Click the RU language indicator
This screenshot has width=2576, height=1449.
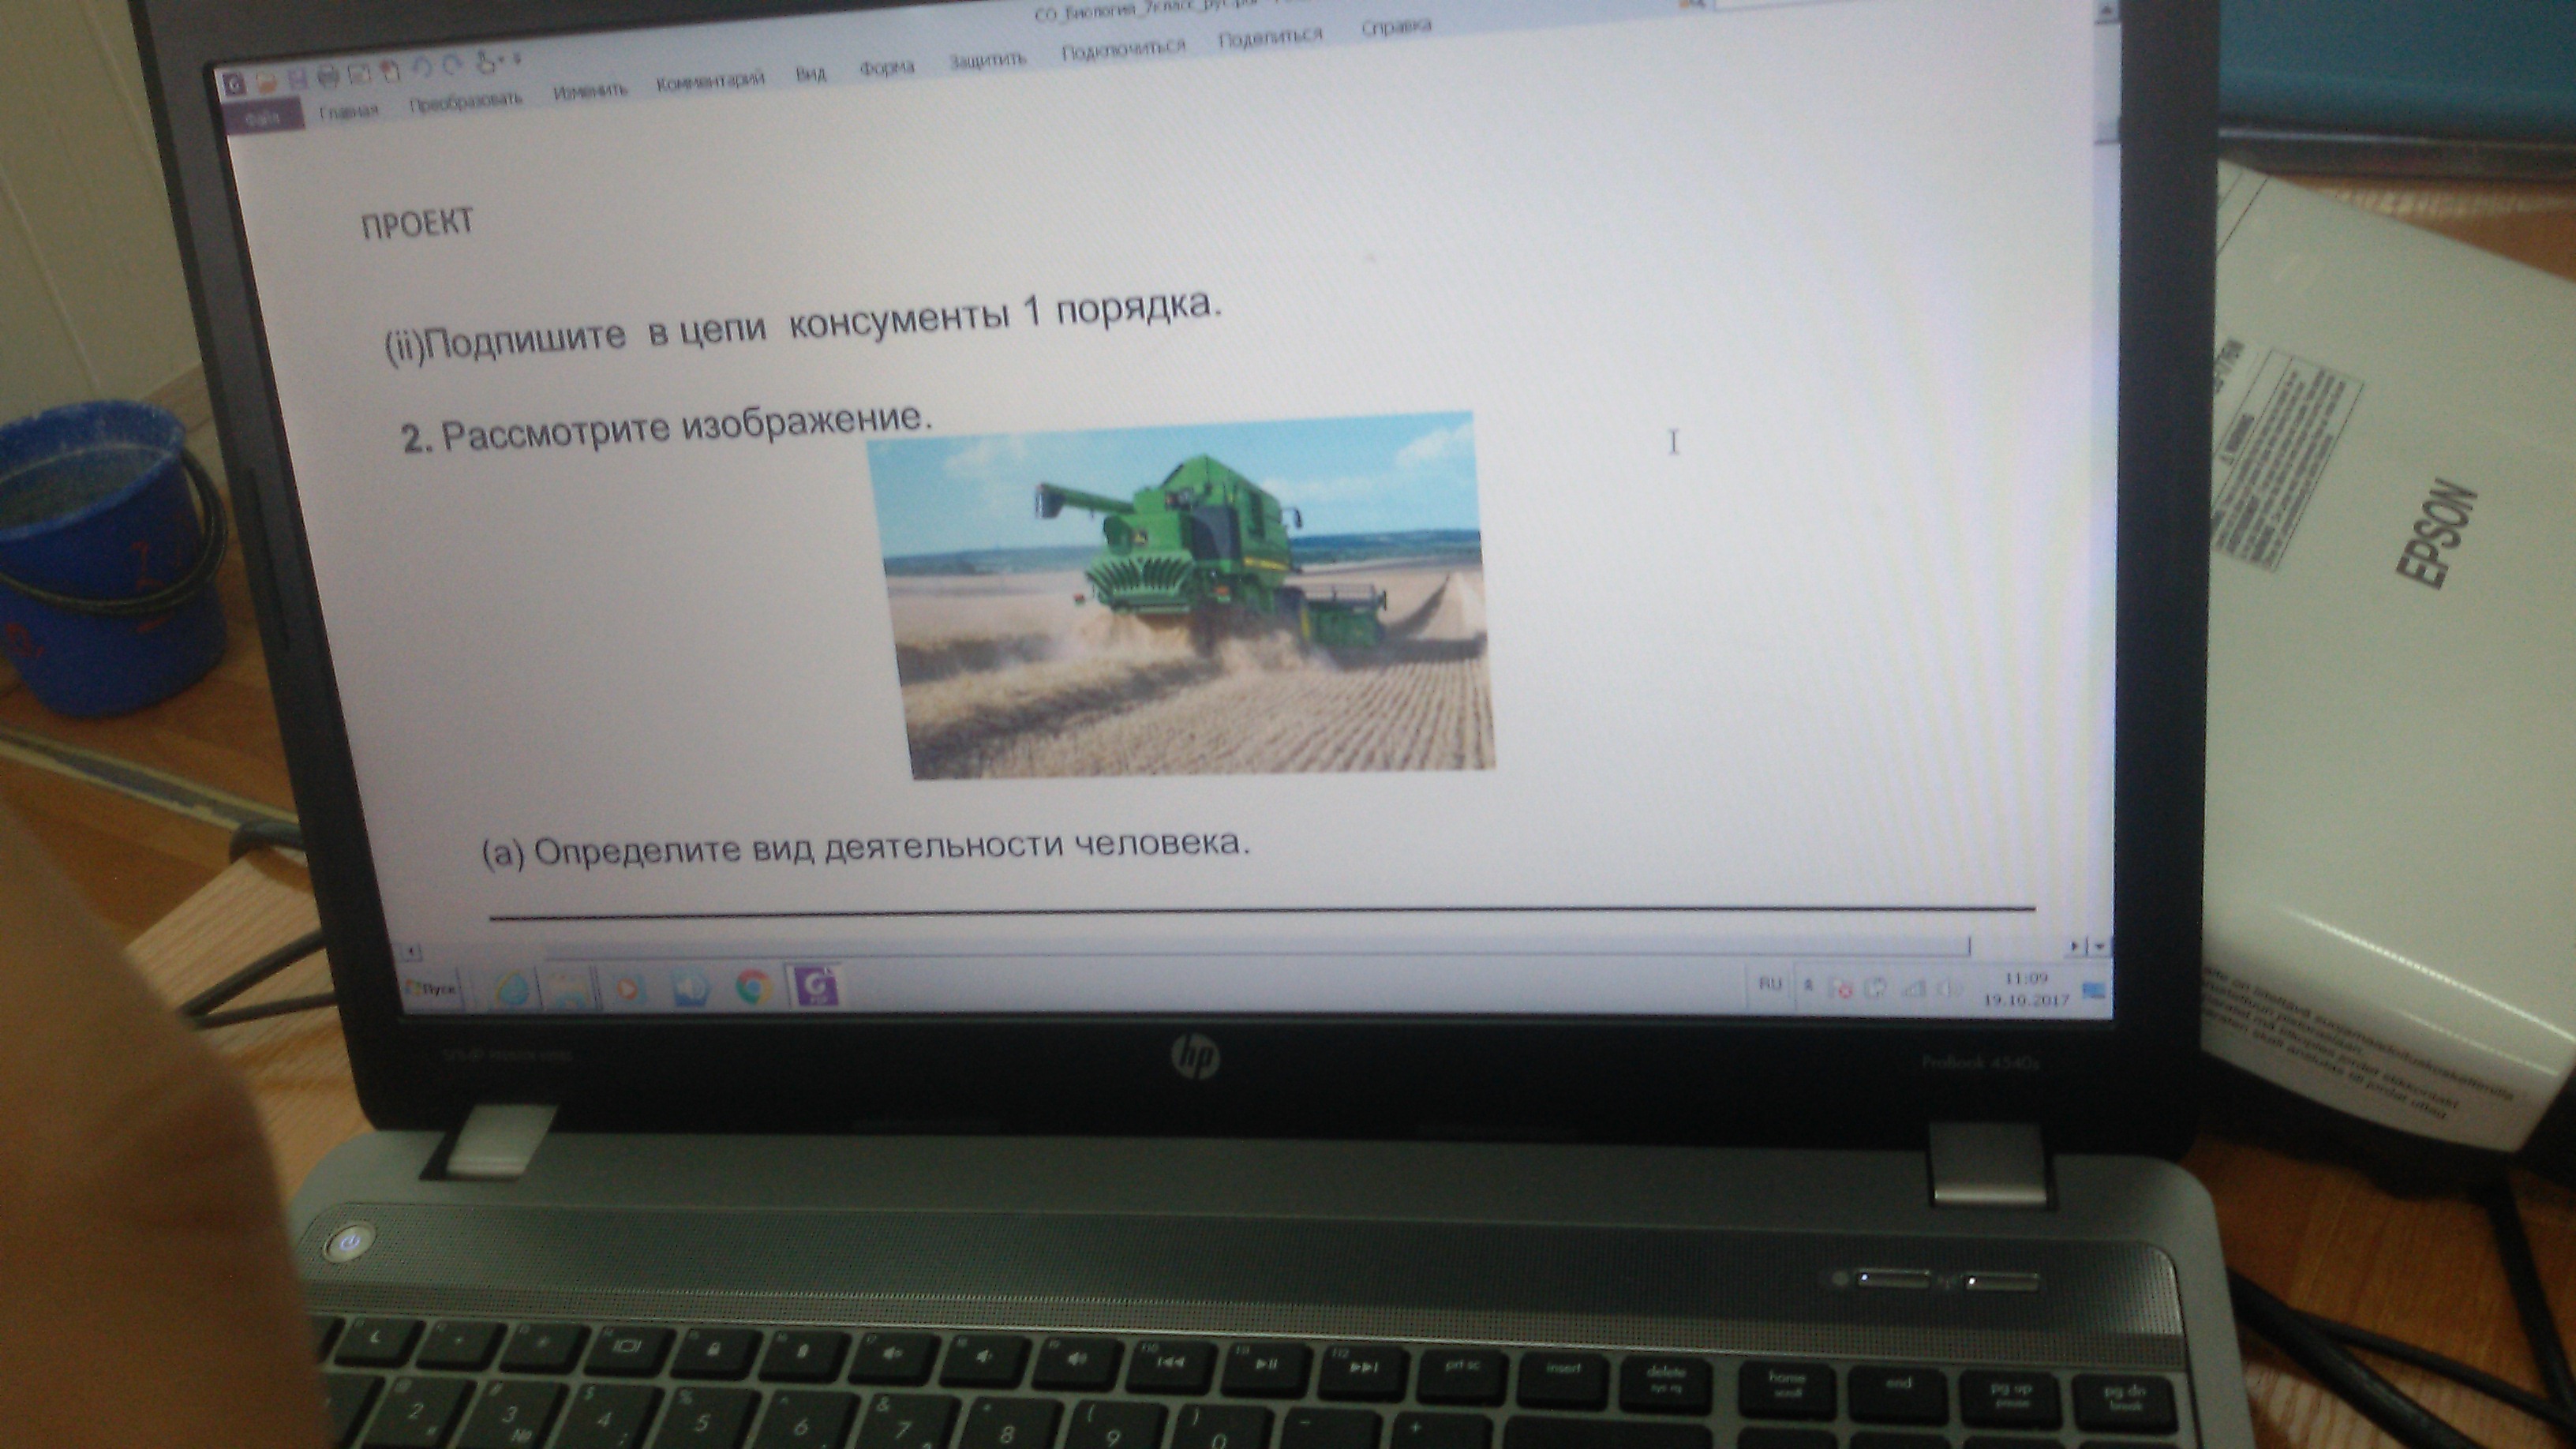1770,984
